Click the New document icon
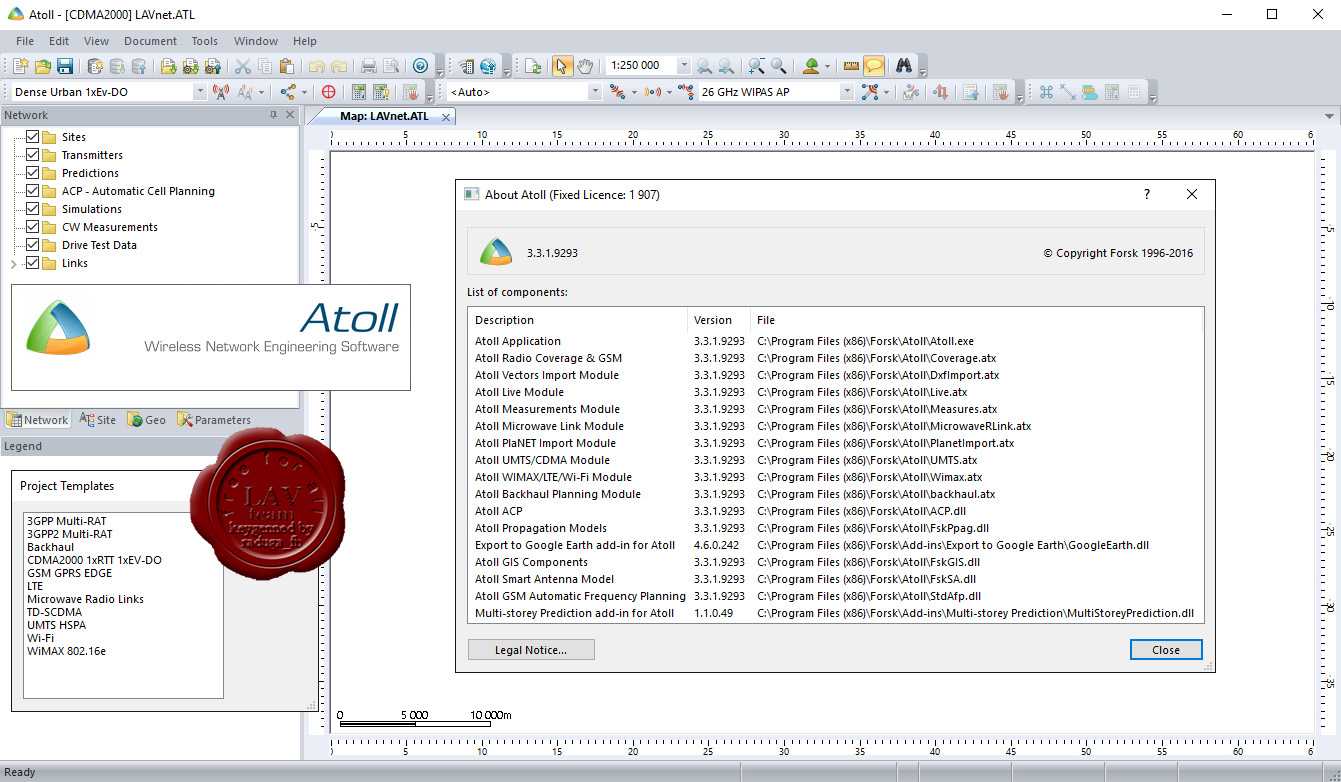The height and width of the screenshot is (782, 1341). (20, 66)
